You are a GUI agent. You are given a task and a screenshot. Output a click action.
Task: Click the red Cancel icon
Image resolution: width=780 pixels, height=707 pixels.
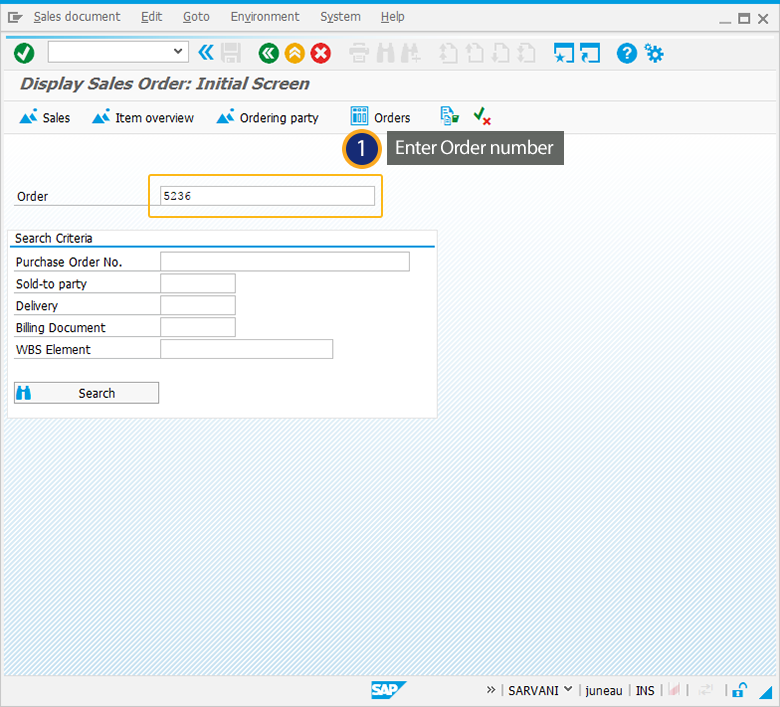(321, 53)
